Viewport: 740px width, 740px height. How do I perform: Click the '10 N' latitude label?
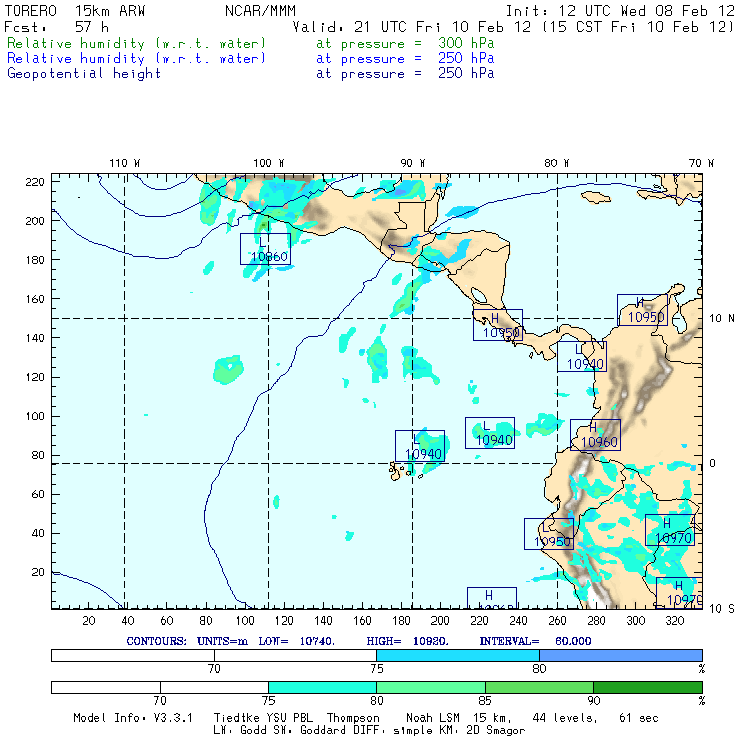point(722,319)
